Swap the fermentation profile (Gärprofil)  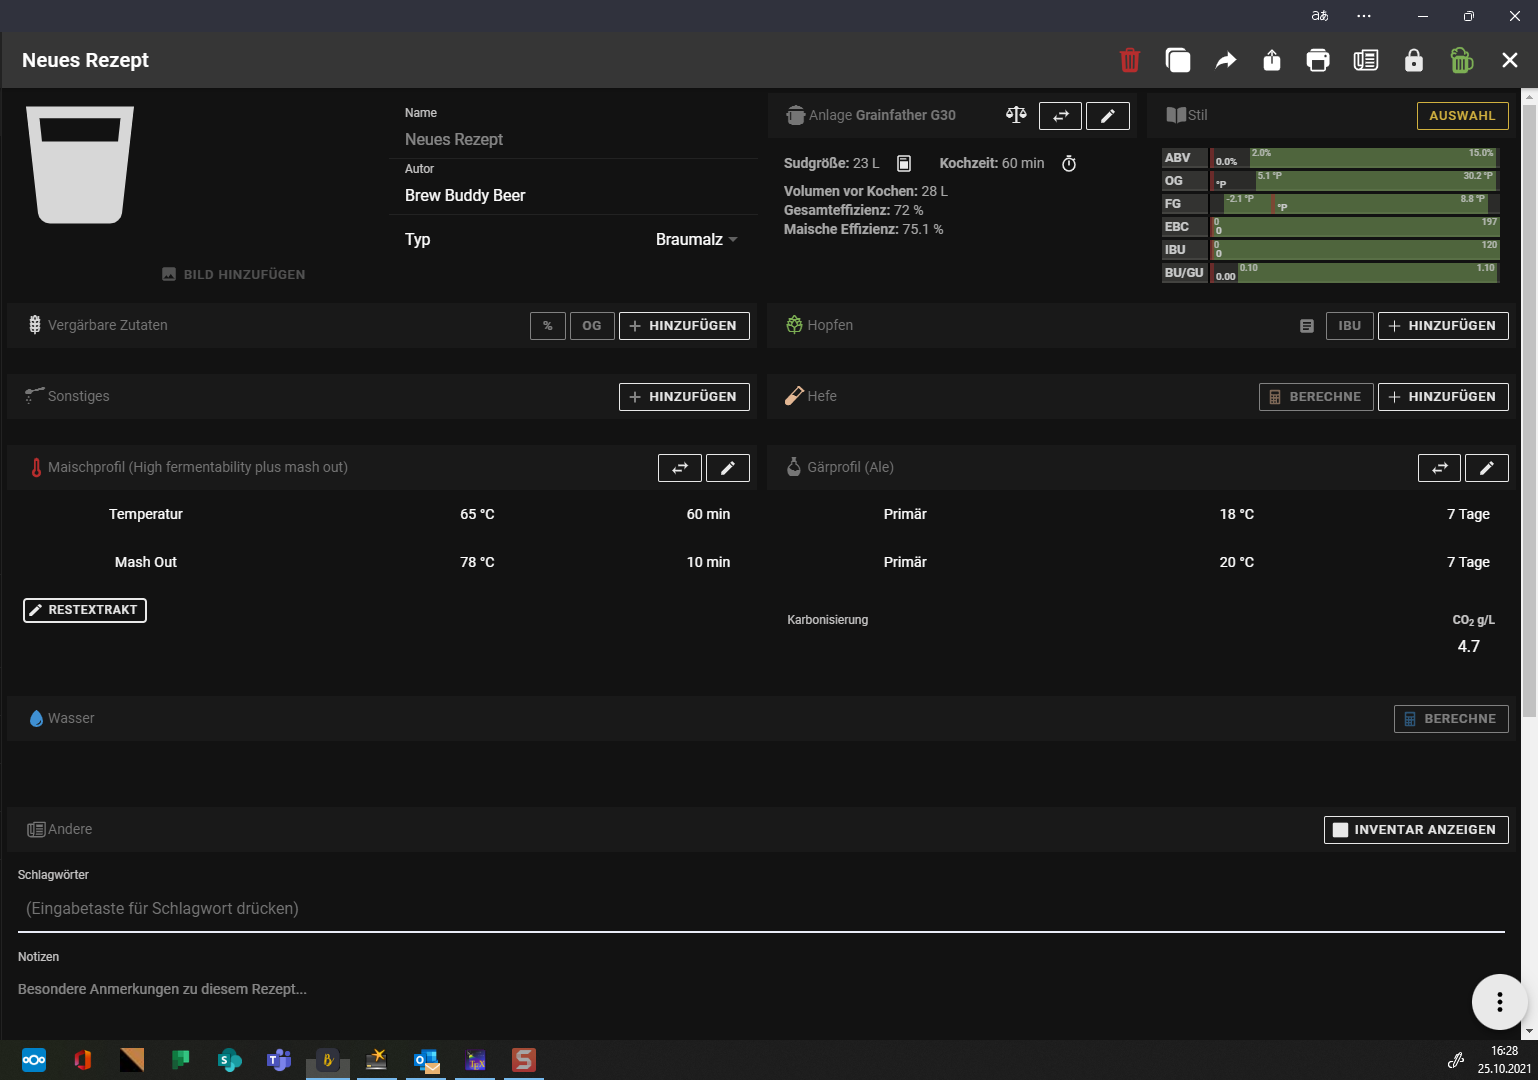[1439, 467]
